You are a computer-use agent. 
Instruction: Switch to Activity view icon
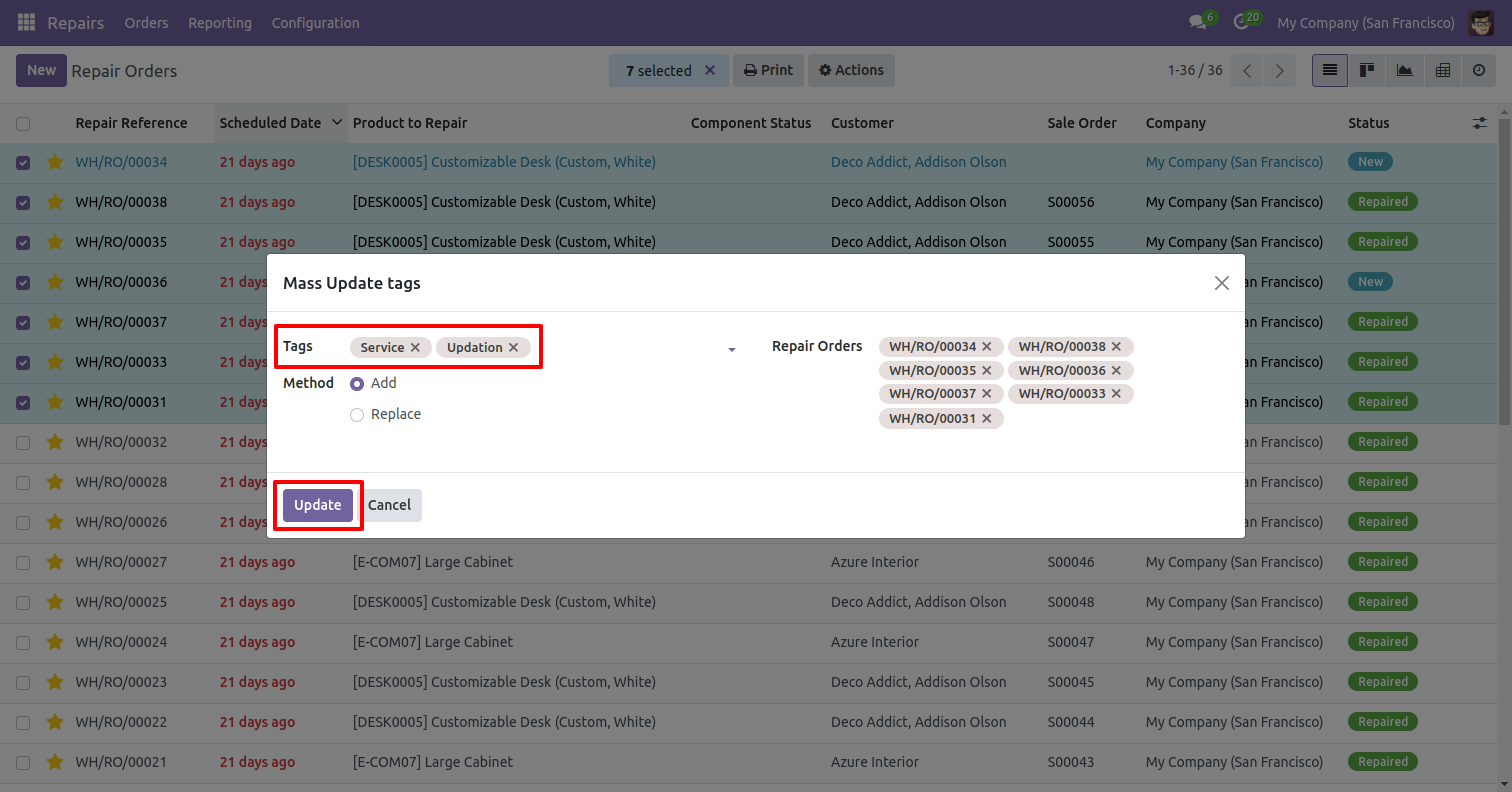coord(1479,70)
